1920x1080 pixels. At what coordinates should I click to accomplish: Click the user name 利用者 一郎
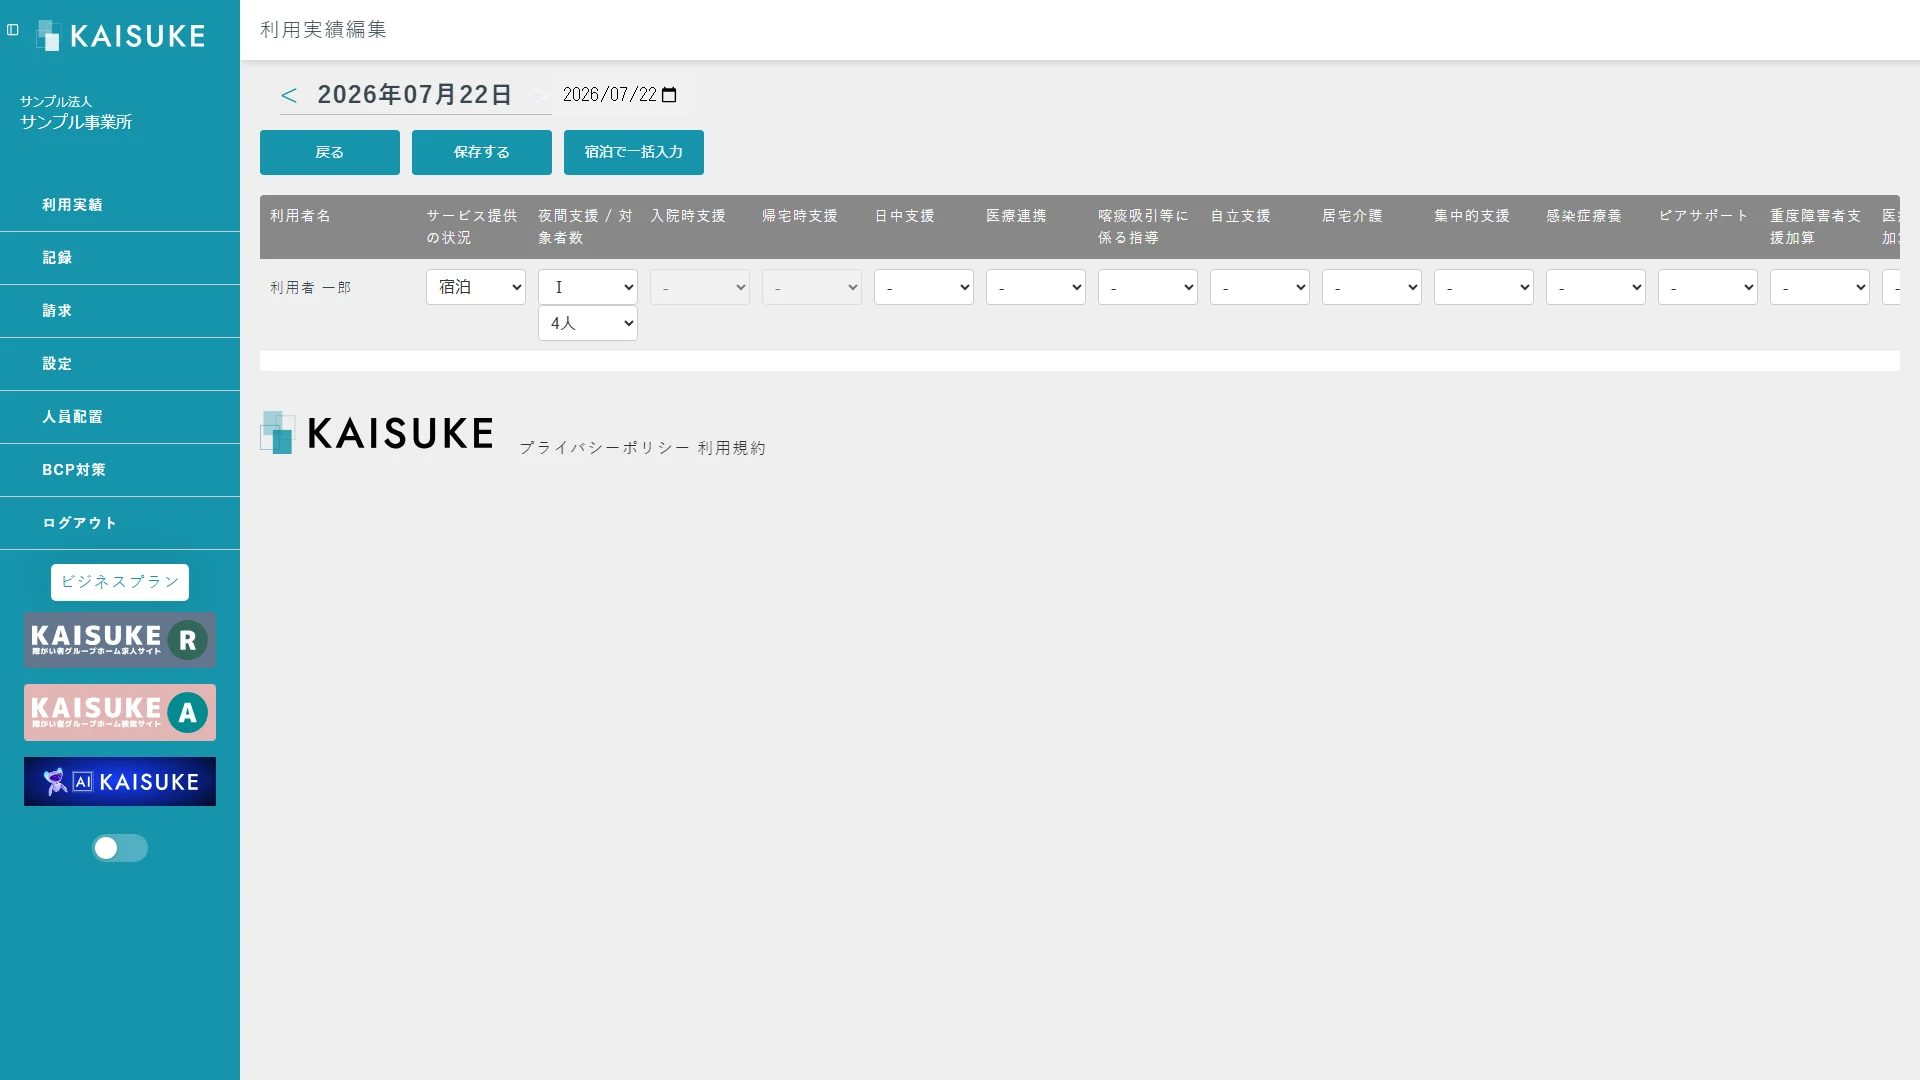point(311,288)
